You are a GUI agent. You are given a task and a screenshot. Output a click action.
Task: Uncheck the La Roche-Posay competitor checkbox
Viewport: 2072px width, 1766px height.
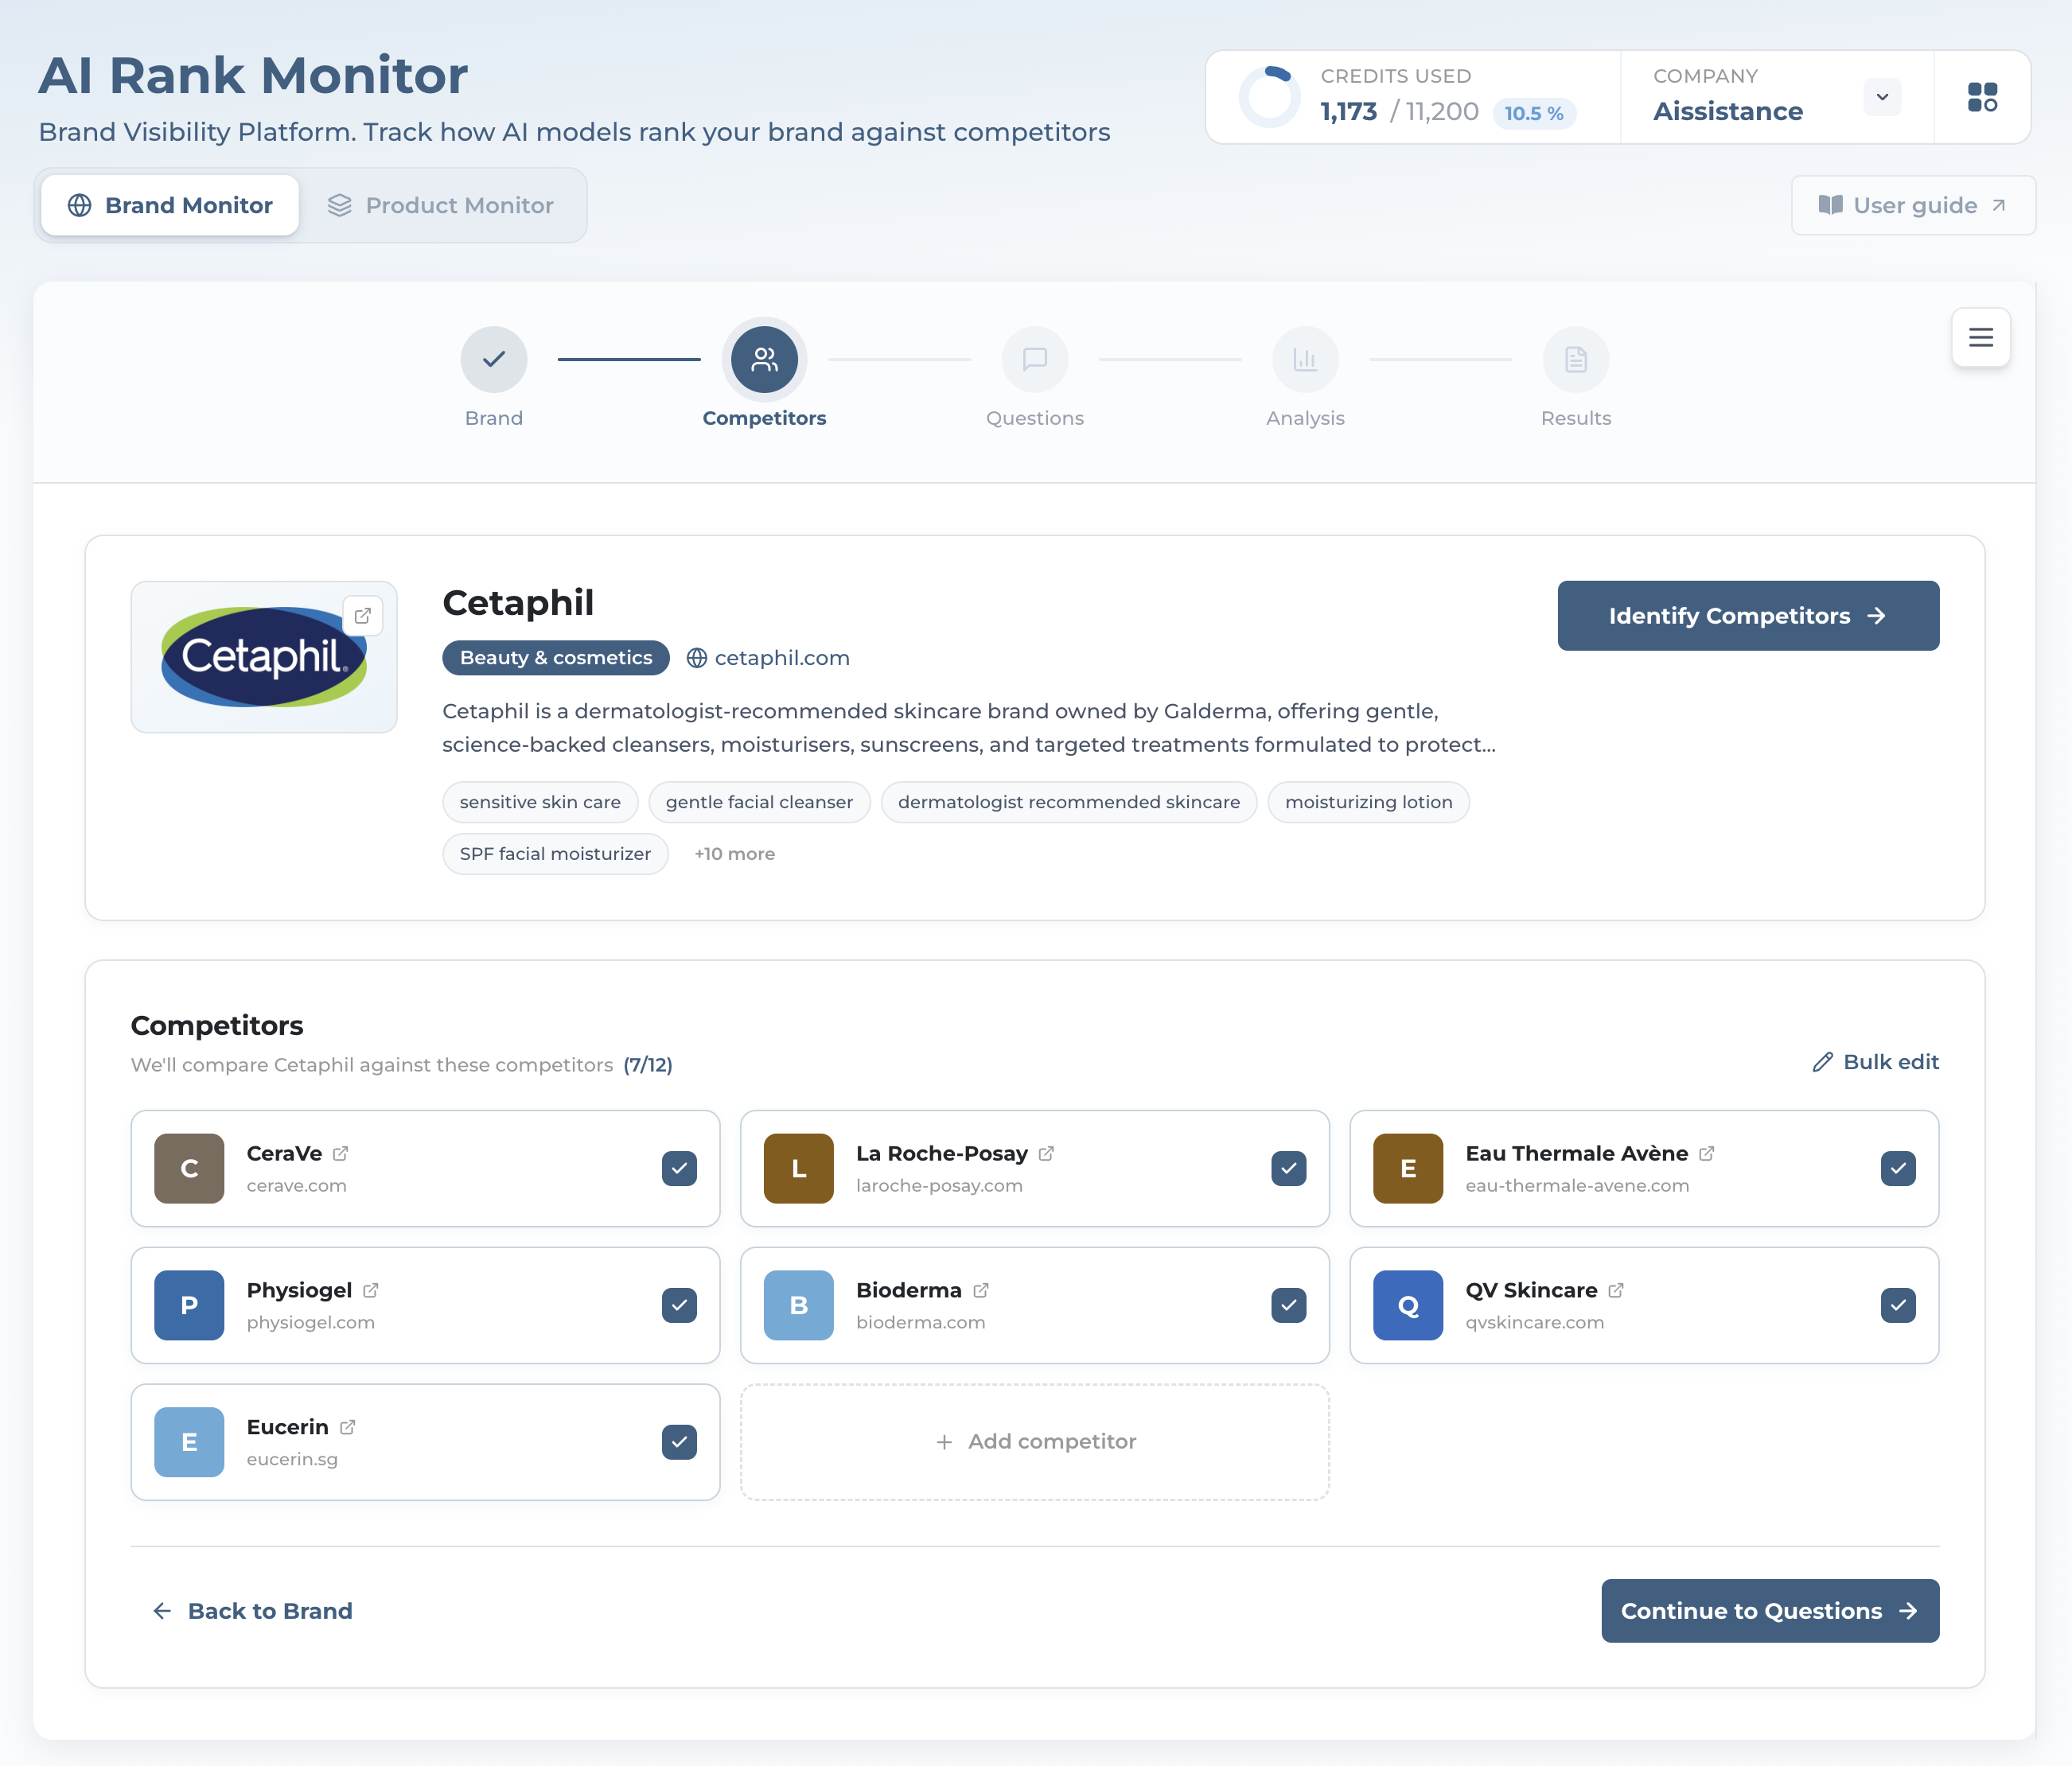(x=1289, y=1168)
